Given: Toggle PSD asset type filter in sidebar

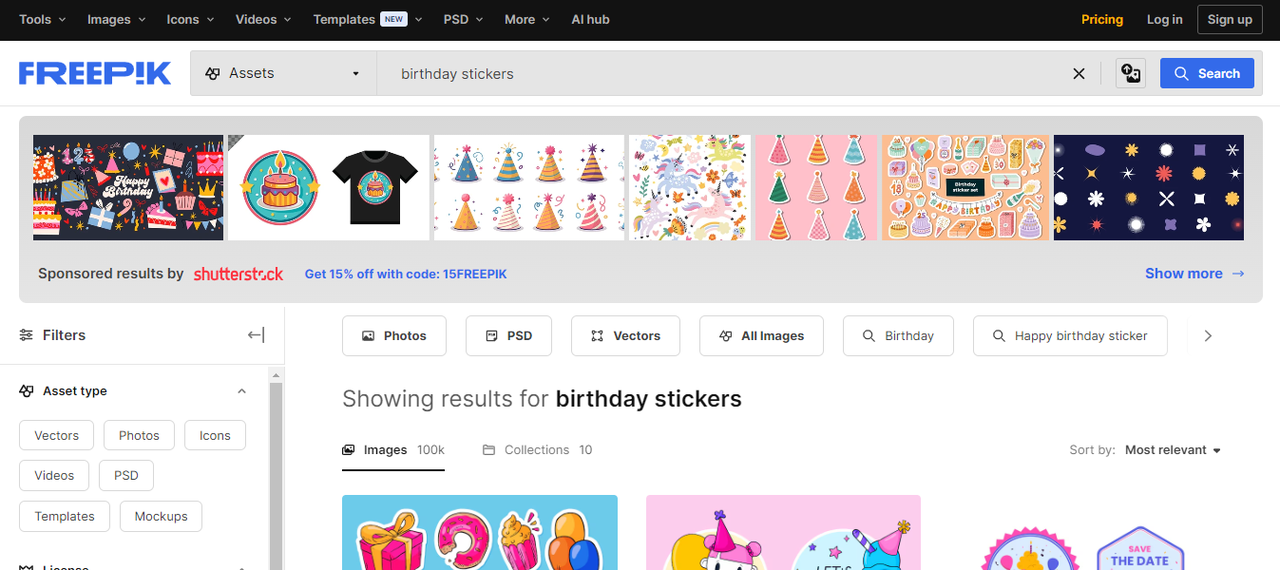Looking at the screenshot, I should pyautogui.click(x=126, y=476).
